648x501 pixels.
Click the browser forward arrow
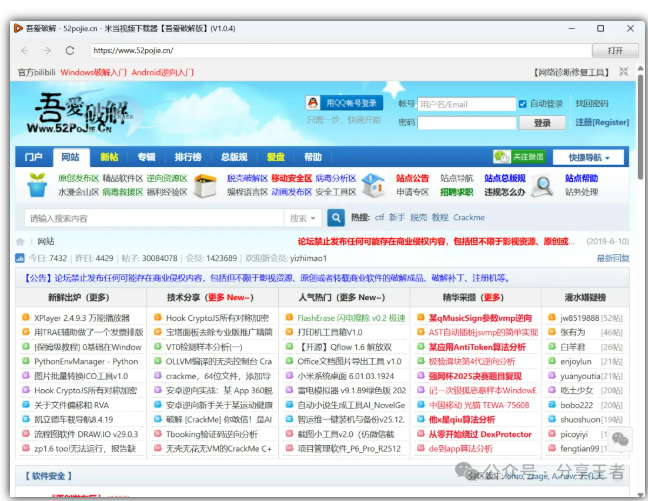point(46,50)
